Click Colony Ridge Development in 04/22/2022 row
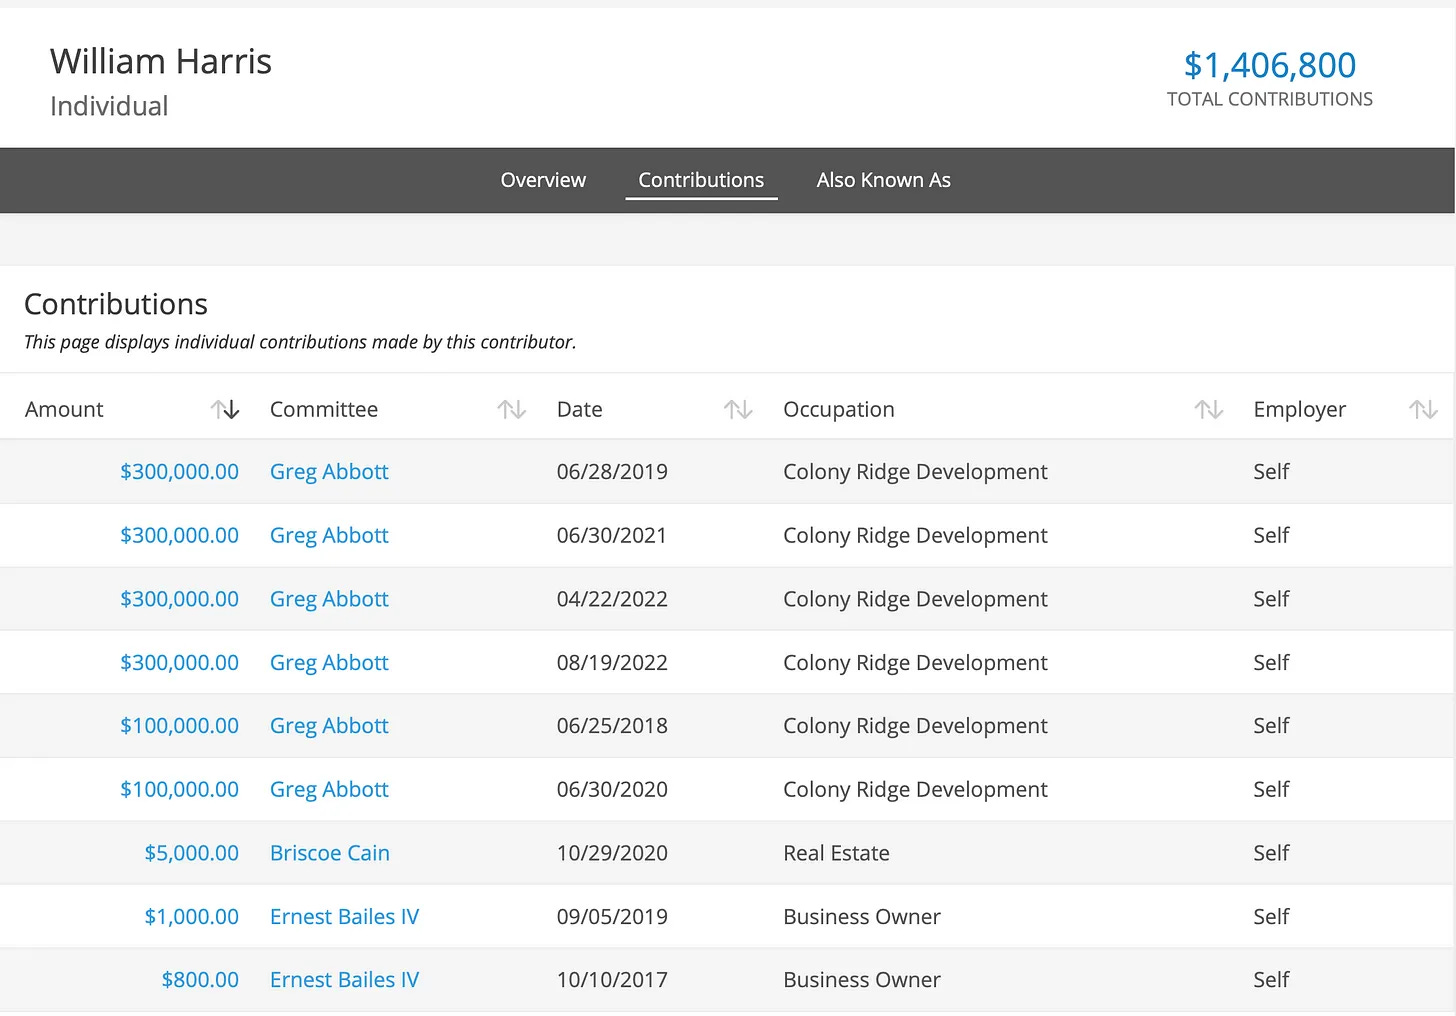The image size is (1456, 1016). (915, 599)
